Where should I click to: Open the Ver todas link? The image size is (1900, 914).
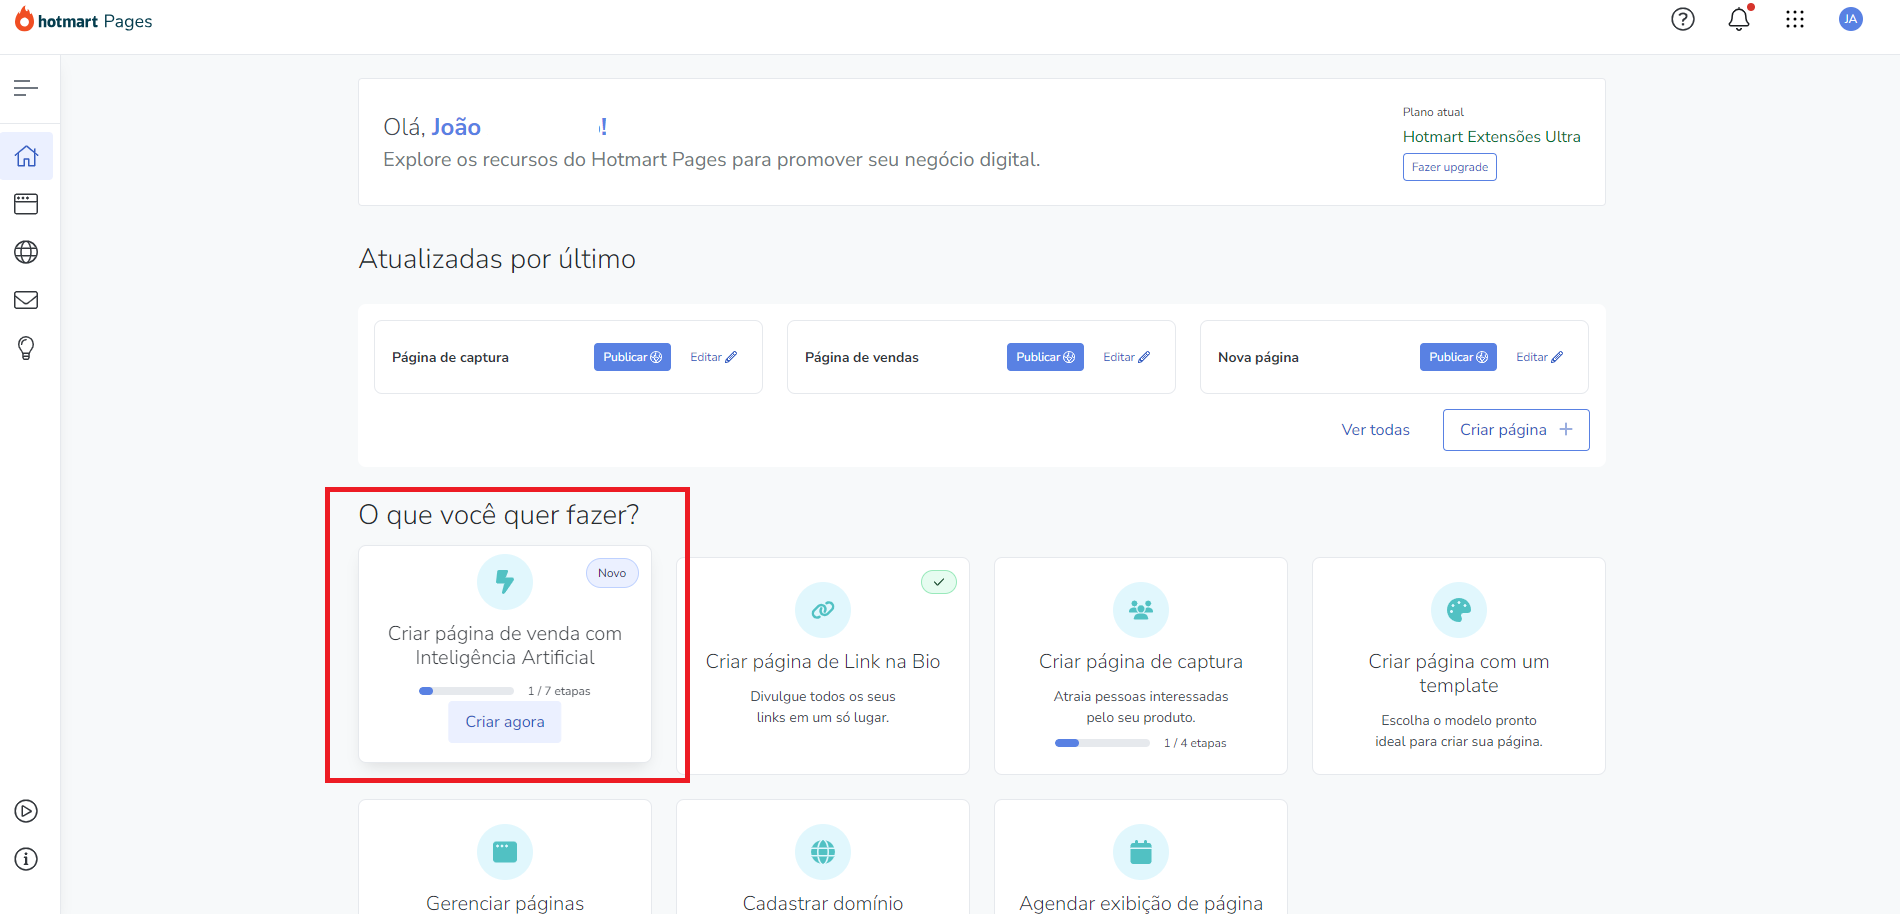click(x=1375, y=430)
